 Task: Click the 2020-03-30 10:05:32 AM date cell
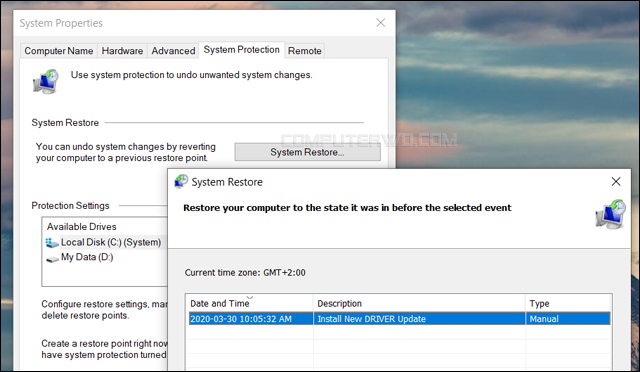point(241,319)
